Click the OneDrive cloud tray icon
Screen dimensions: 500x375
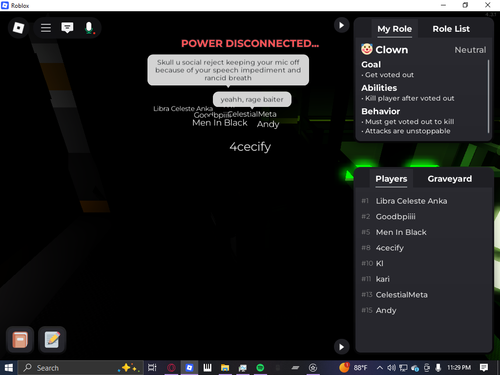[415, 368]
